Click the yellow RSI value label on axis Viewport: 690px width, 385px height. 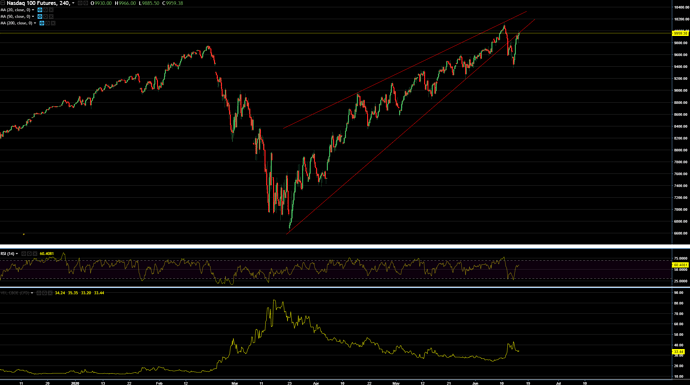tap(680, 265)
